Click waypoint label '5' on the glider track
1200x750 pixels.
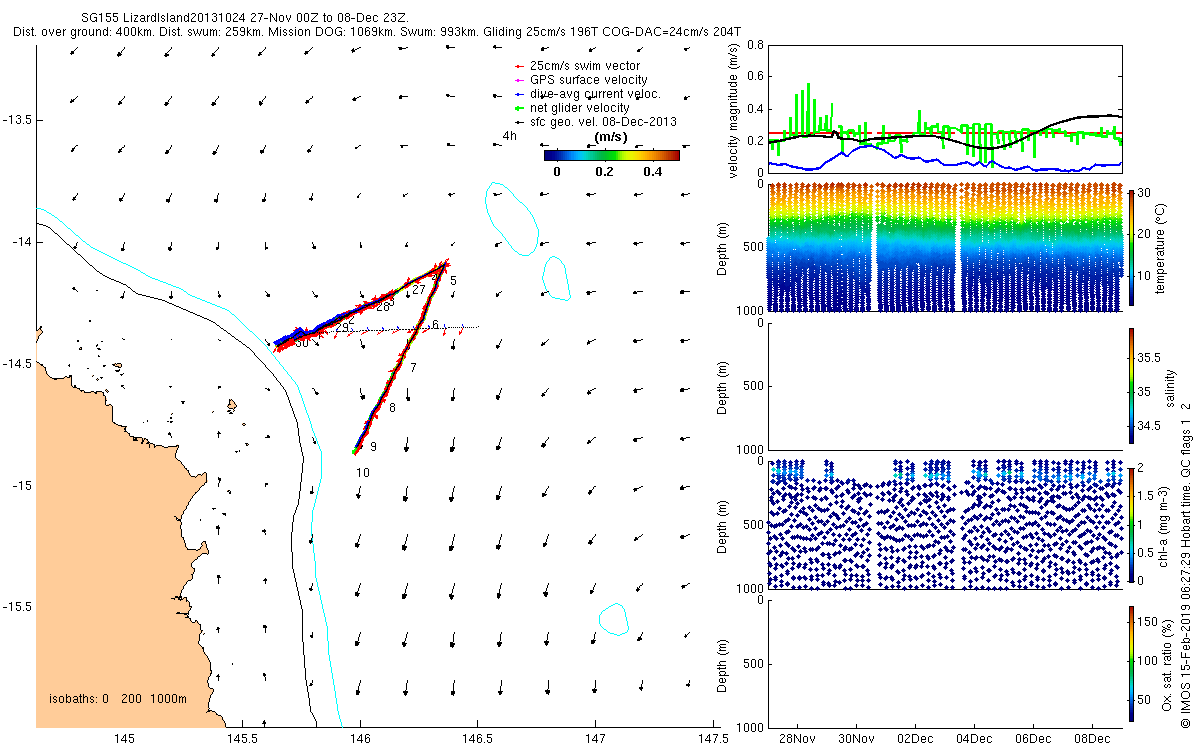pyautogui.click(x=453, y=281)
